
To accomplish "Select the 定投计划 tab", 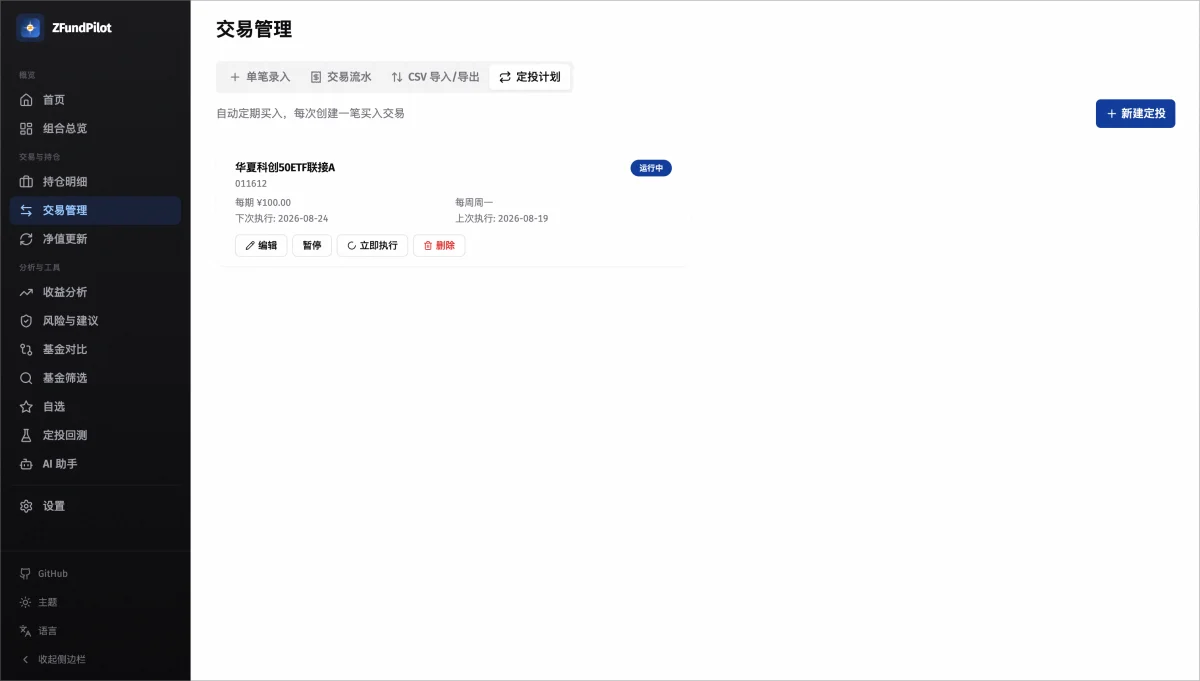I will [x=530, y=77].
